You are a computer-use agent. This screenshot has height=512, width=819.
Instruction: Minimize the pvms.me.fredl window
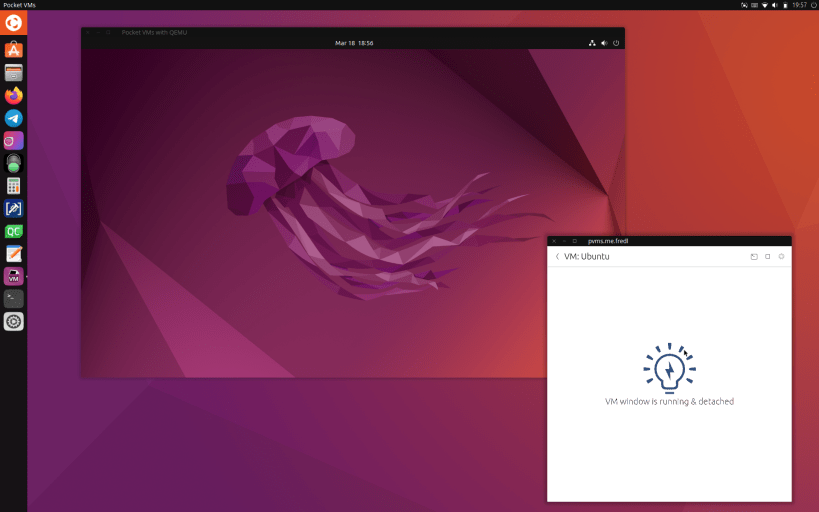tap(564, 241)
